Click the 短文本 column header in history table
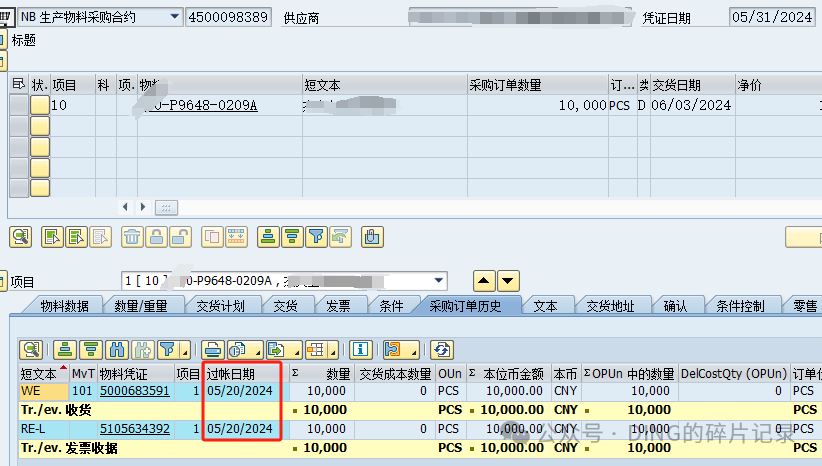The height and width of the screenshot is (466, 822). point(44,374)
